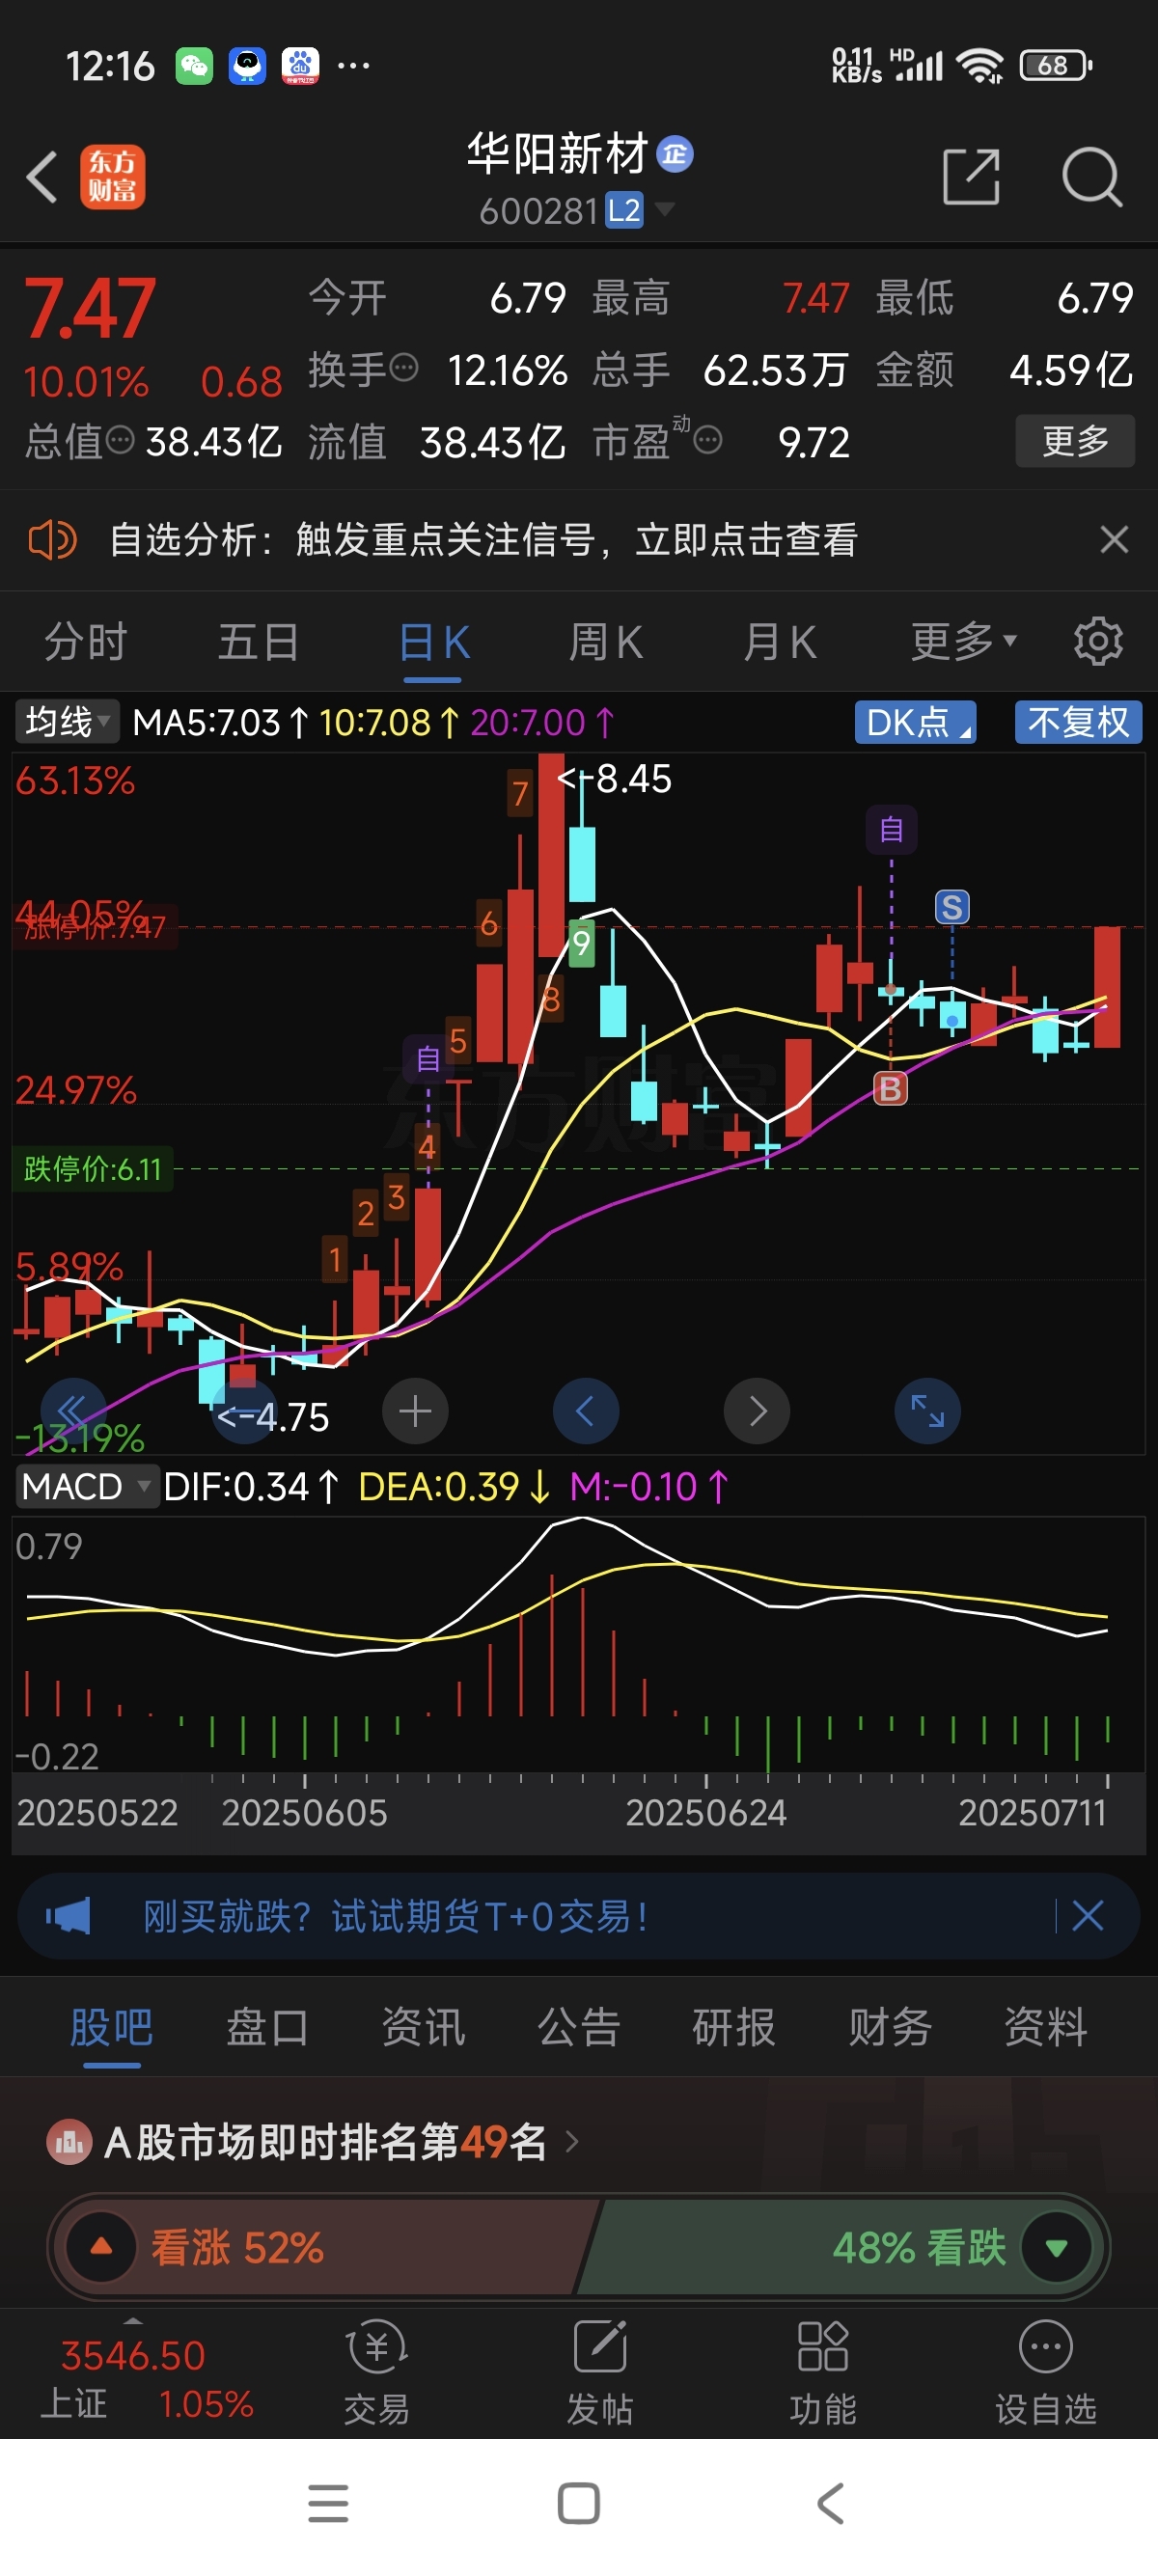Tap the upper 自 marker on chart
The height and width of the screenshot is (2576, 1158).
(891, 829)
